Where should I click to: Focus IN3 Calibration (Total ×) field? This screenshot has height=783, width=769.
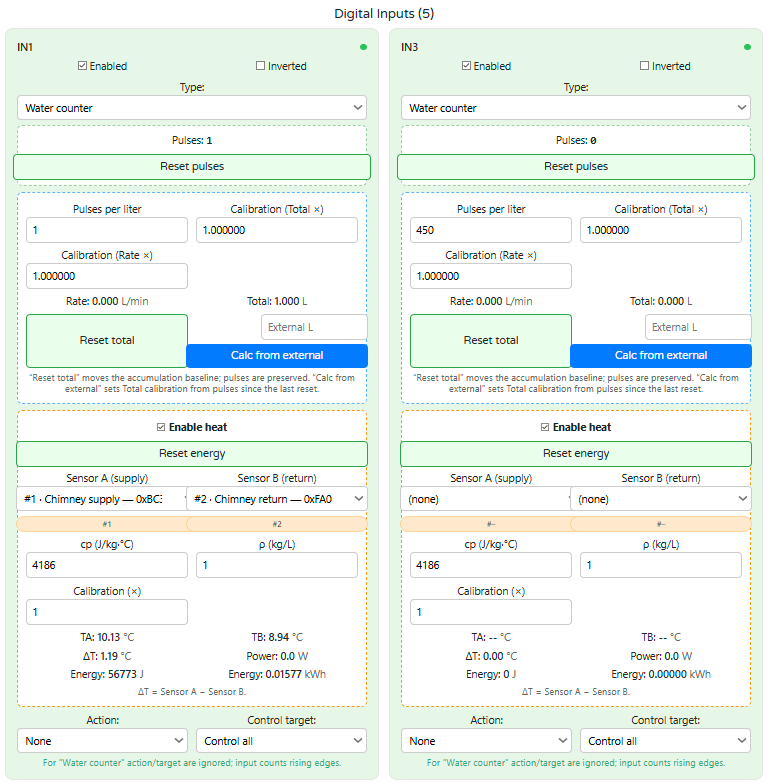tap(661, 230)
